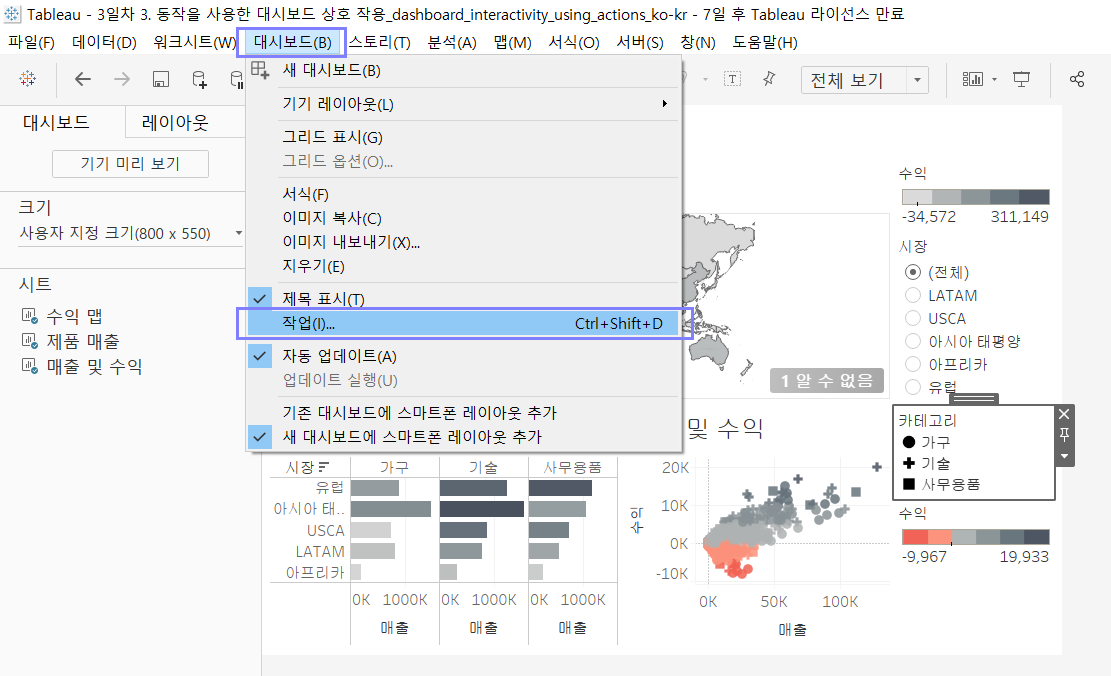Click the 매출 및 수익 sheet icon
1111x676 pixels.
tap(29, 366)
